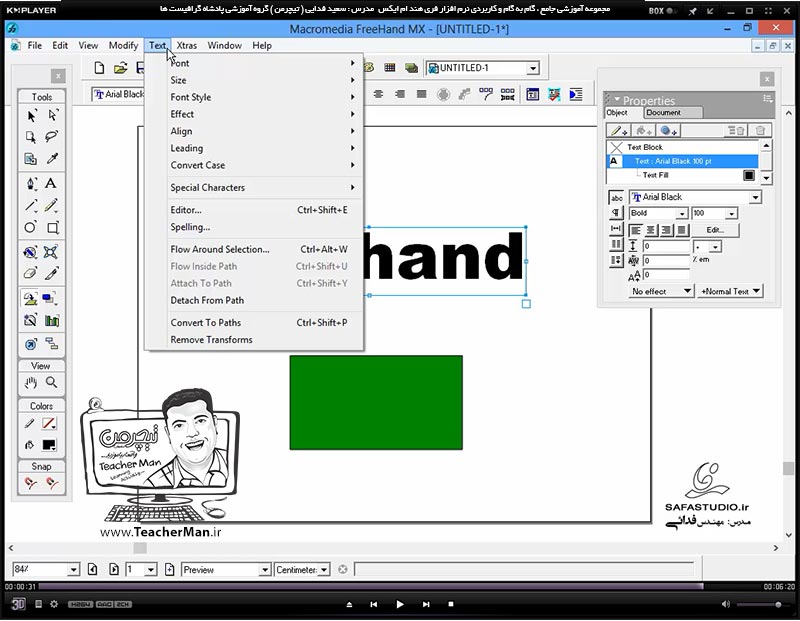Click the green rectangle on canvas
Image resolution: width=800 pixels, height=621 pixels.
pos(376,403)
